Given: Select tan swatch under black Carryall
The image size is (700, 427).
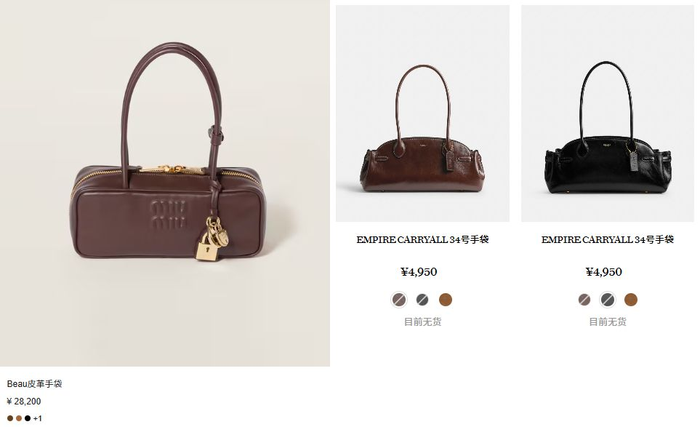Looking at the screenshot, I should pyautogui.click(x=631, y=300).
